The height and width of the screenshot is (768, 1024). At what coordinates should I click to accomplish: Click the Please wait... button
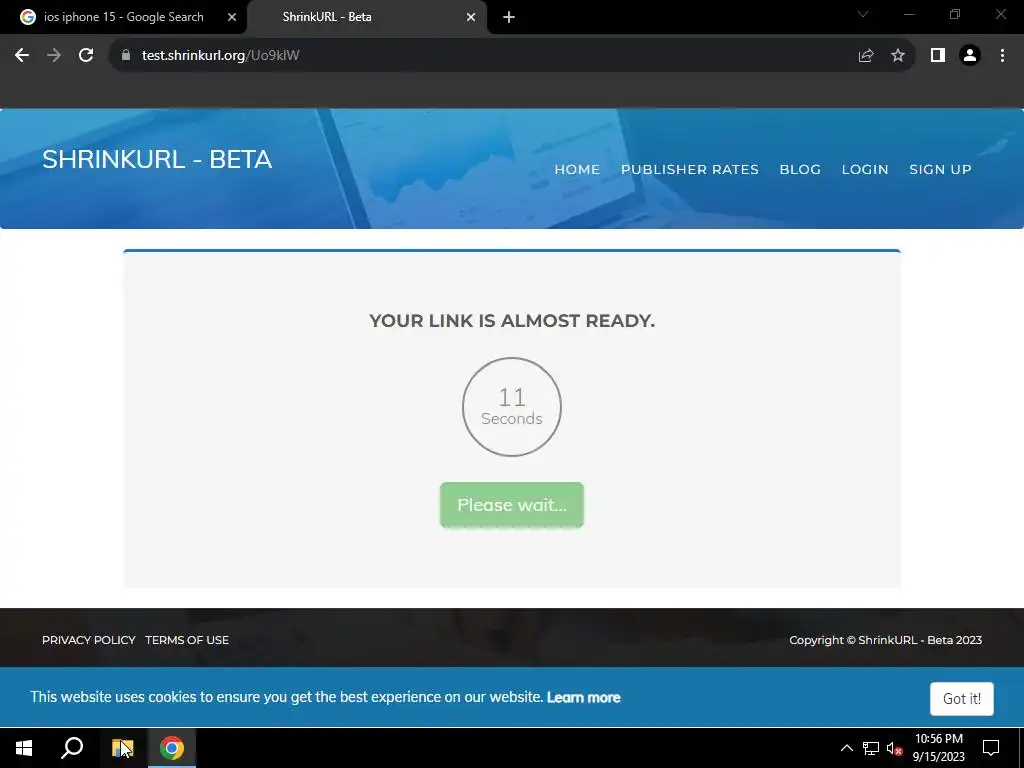coord(512,505)
